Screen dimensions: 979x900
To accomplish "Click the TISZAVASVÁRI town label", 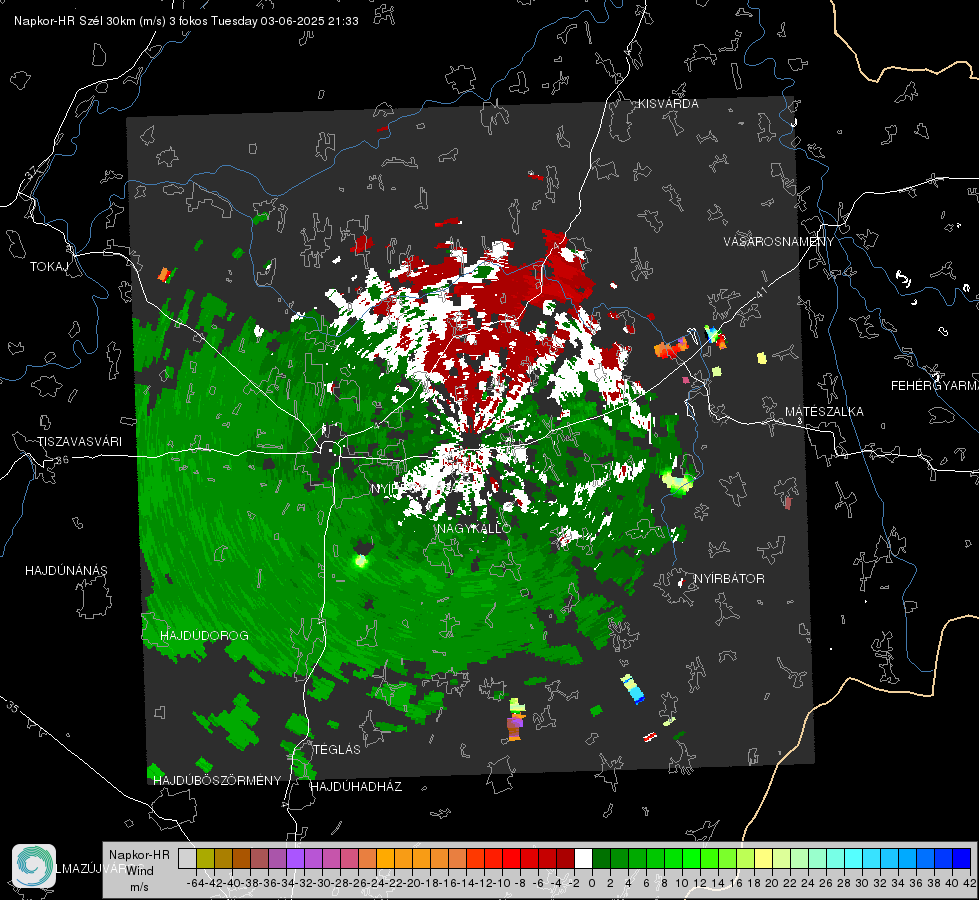I will (79, 442).
